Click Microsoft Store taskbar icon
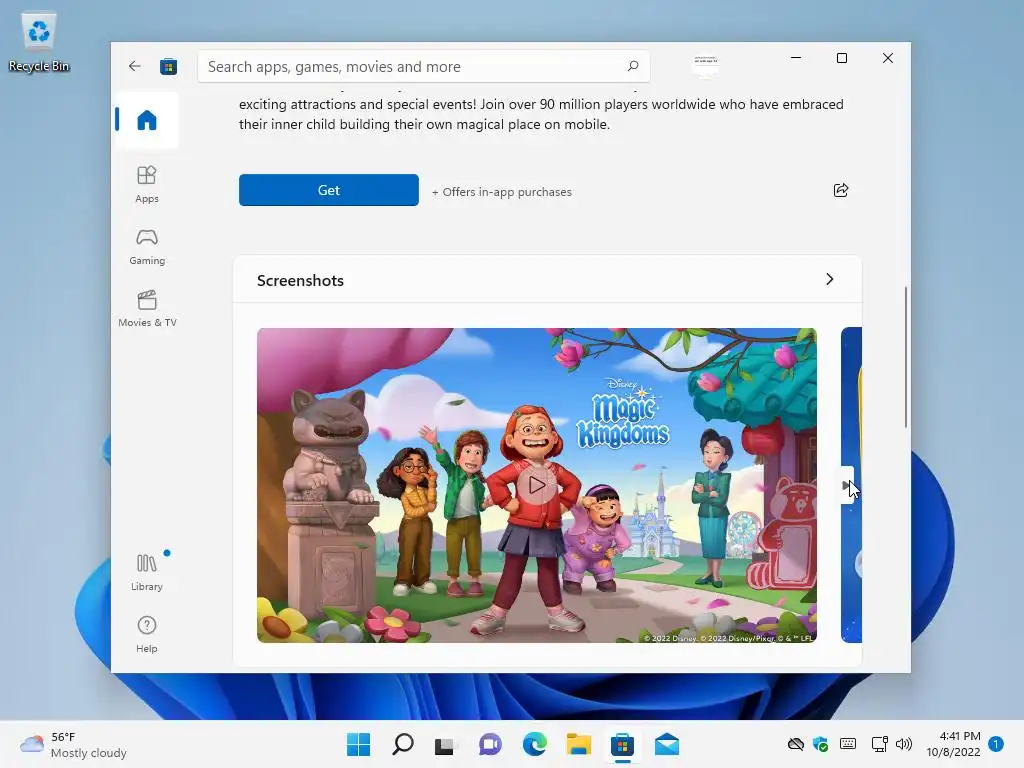Viewport: 1024px width, 768px height. pos(622,744)
